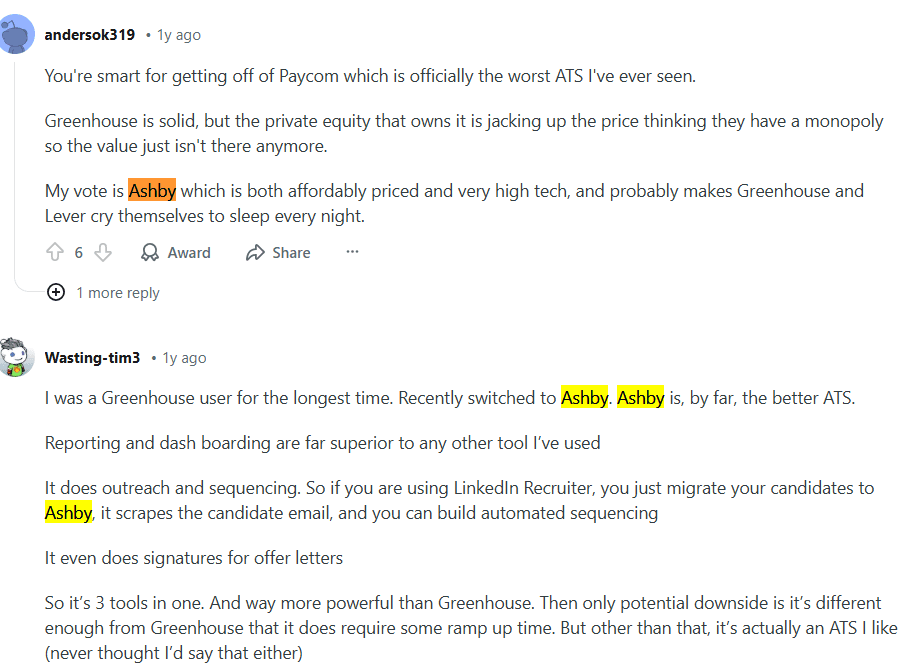Click the Share arrow icon

255,253
